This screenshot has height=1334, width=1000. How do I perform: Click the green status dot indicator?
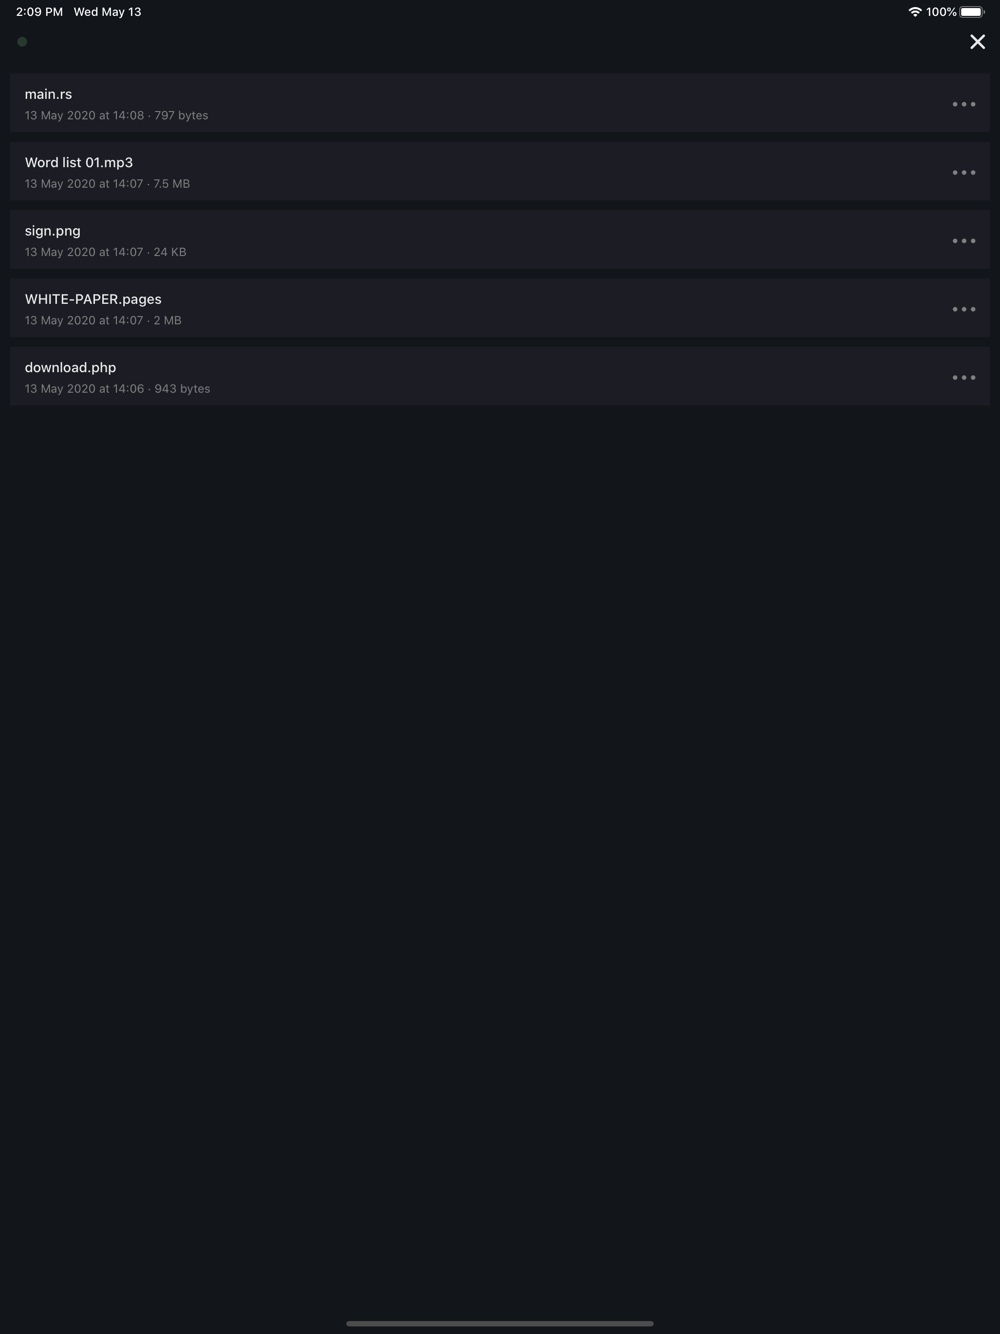pyautogui.click(x=22, y=42)
